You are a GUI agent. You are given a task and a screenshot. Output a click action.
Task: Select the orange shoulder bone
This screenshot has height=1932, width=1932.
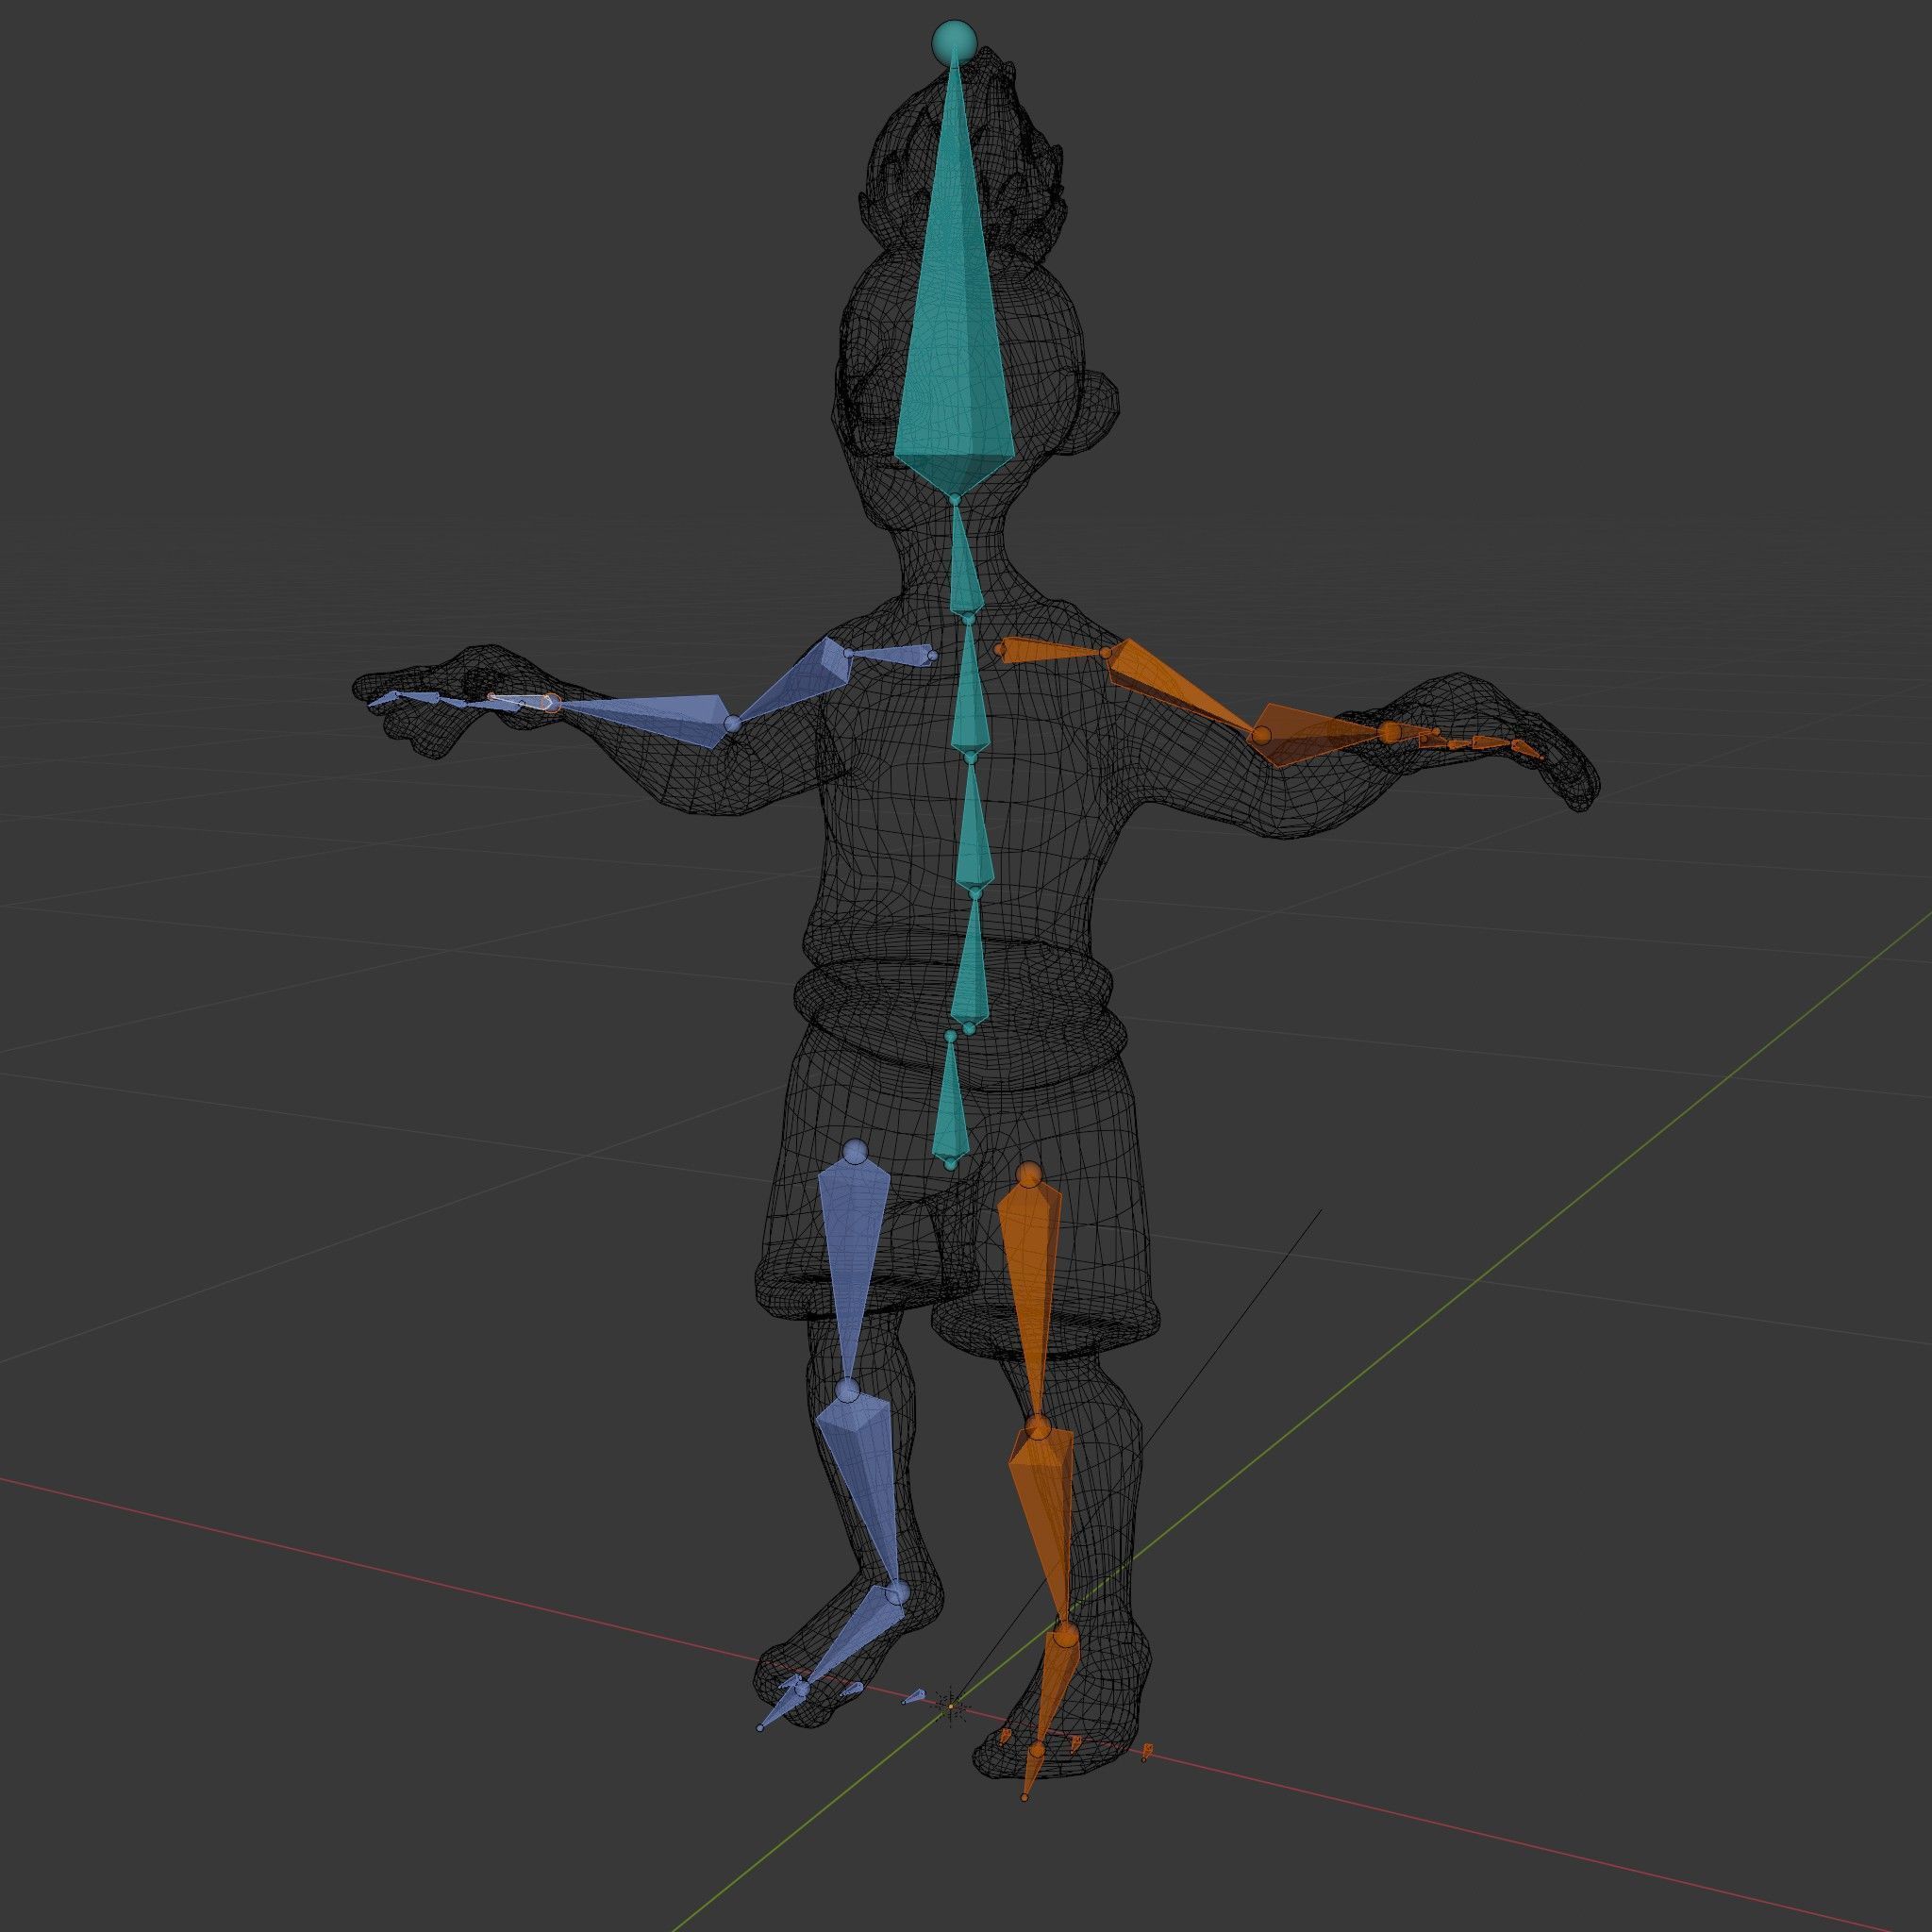coord(1052,652)
